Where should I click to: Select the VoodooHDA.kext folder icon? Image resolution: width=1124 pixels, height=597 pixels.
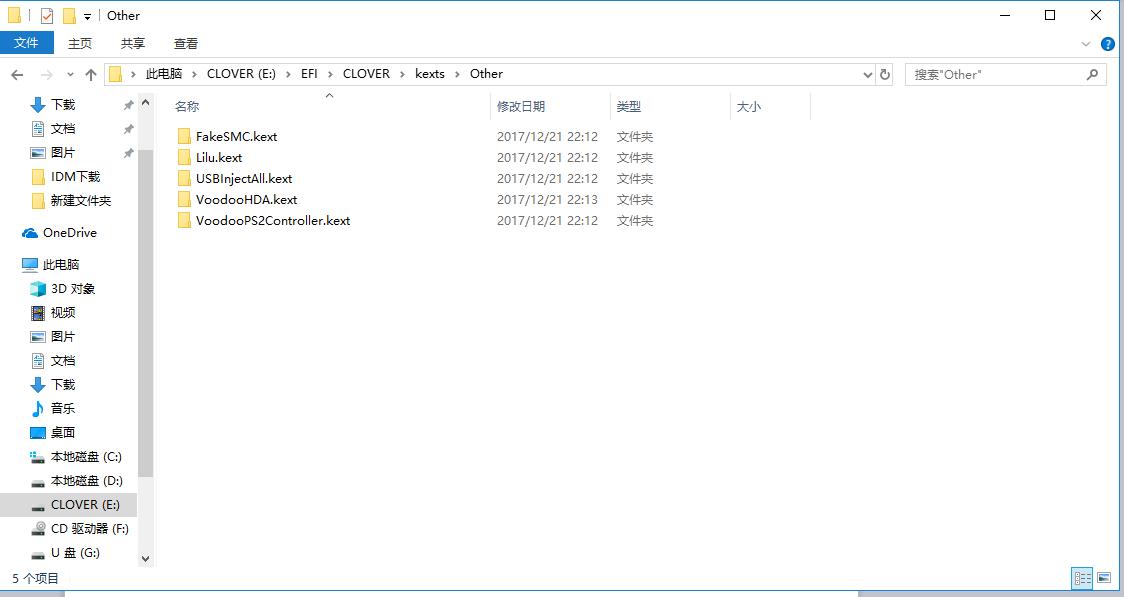point(186,199)
